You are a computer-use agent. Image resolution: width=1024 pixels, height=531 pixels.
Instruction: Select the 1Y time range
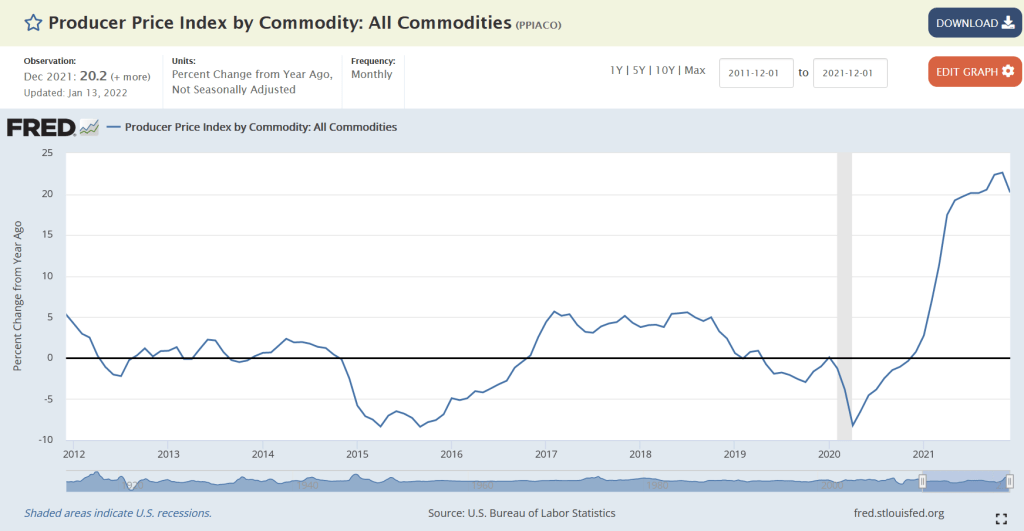618,70
